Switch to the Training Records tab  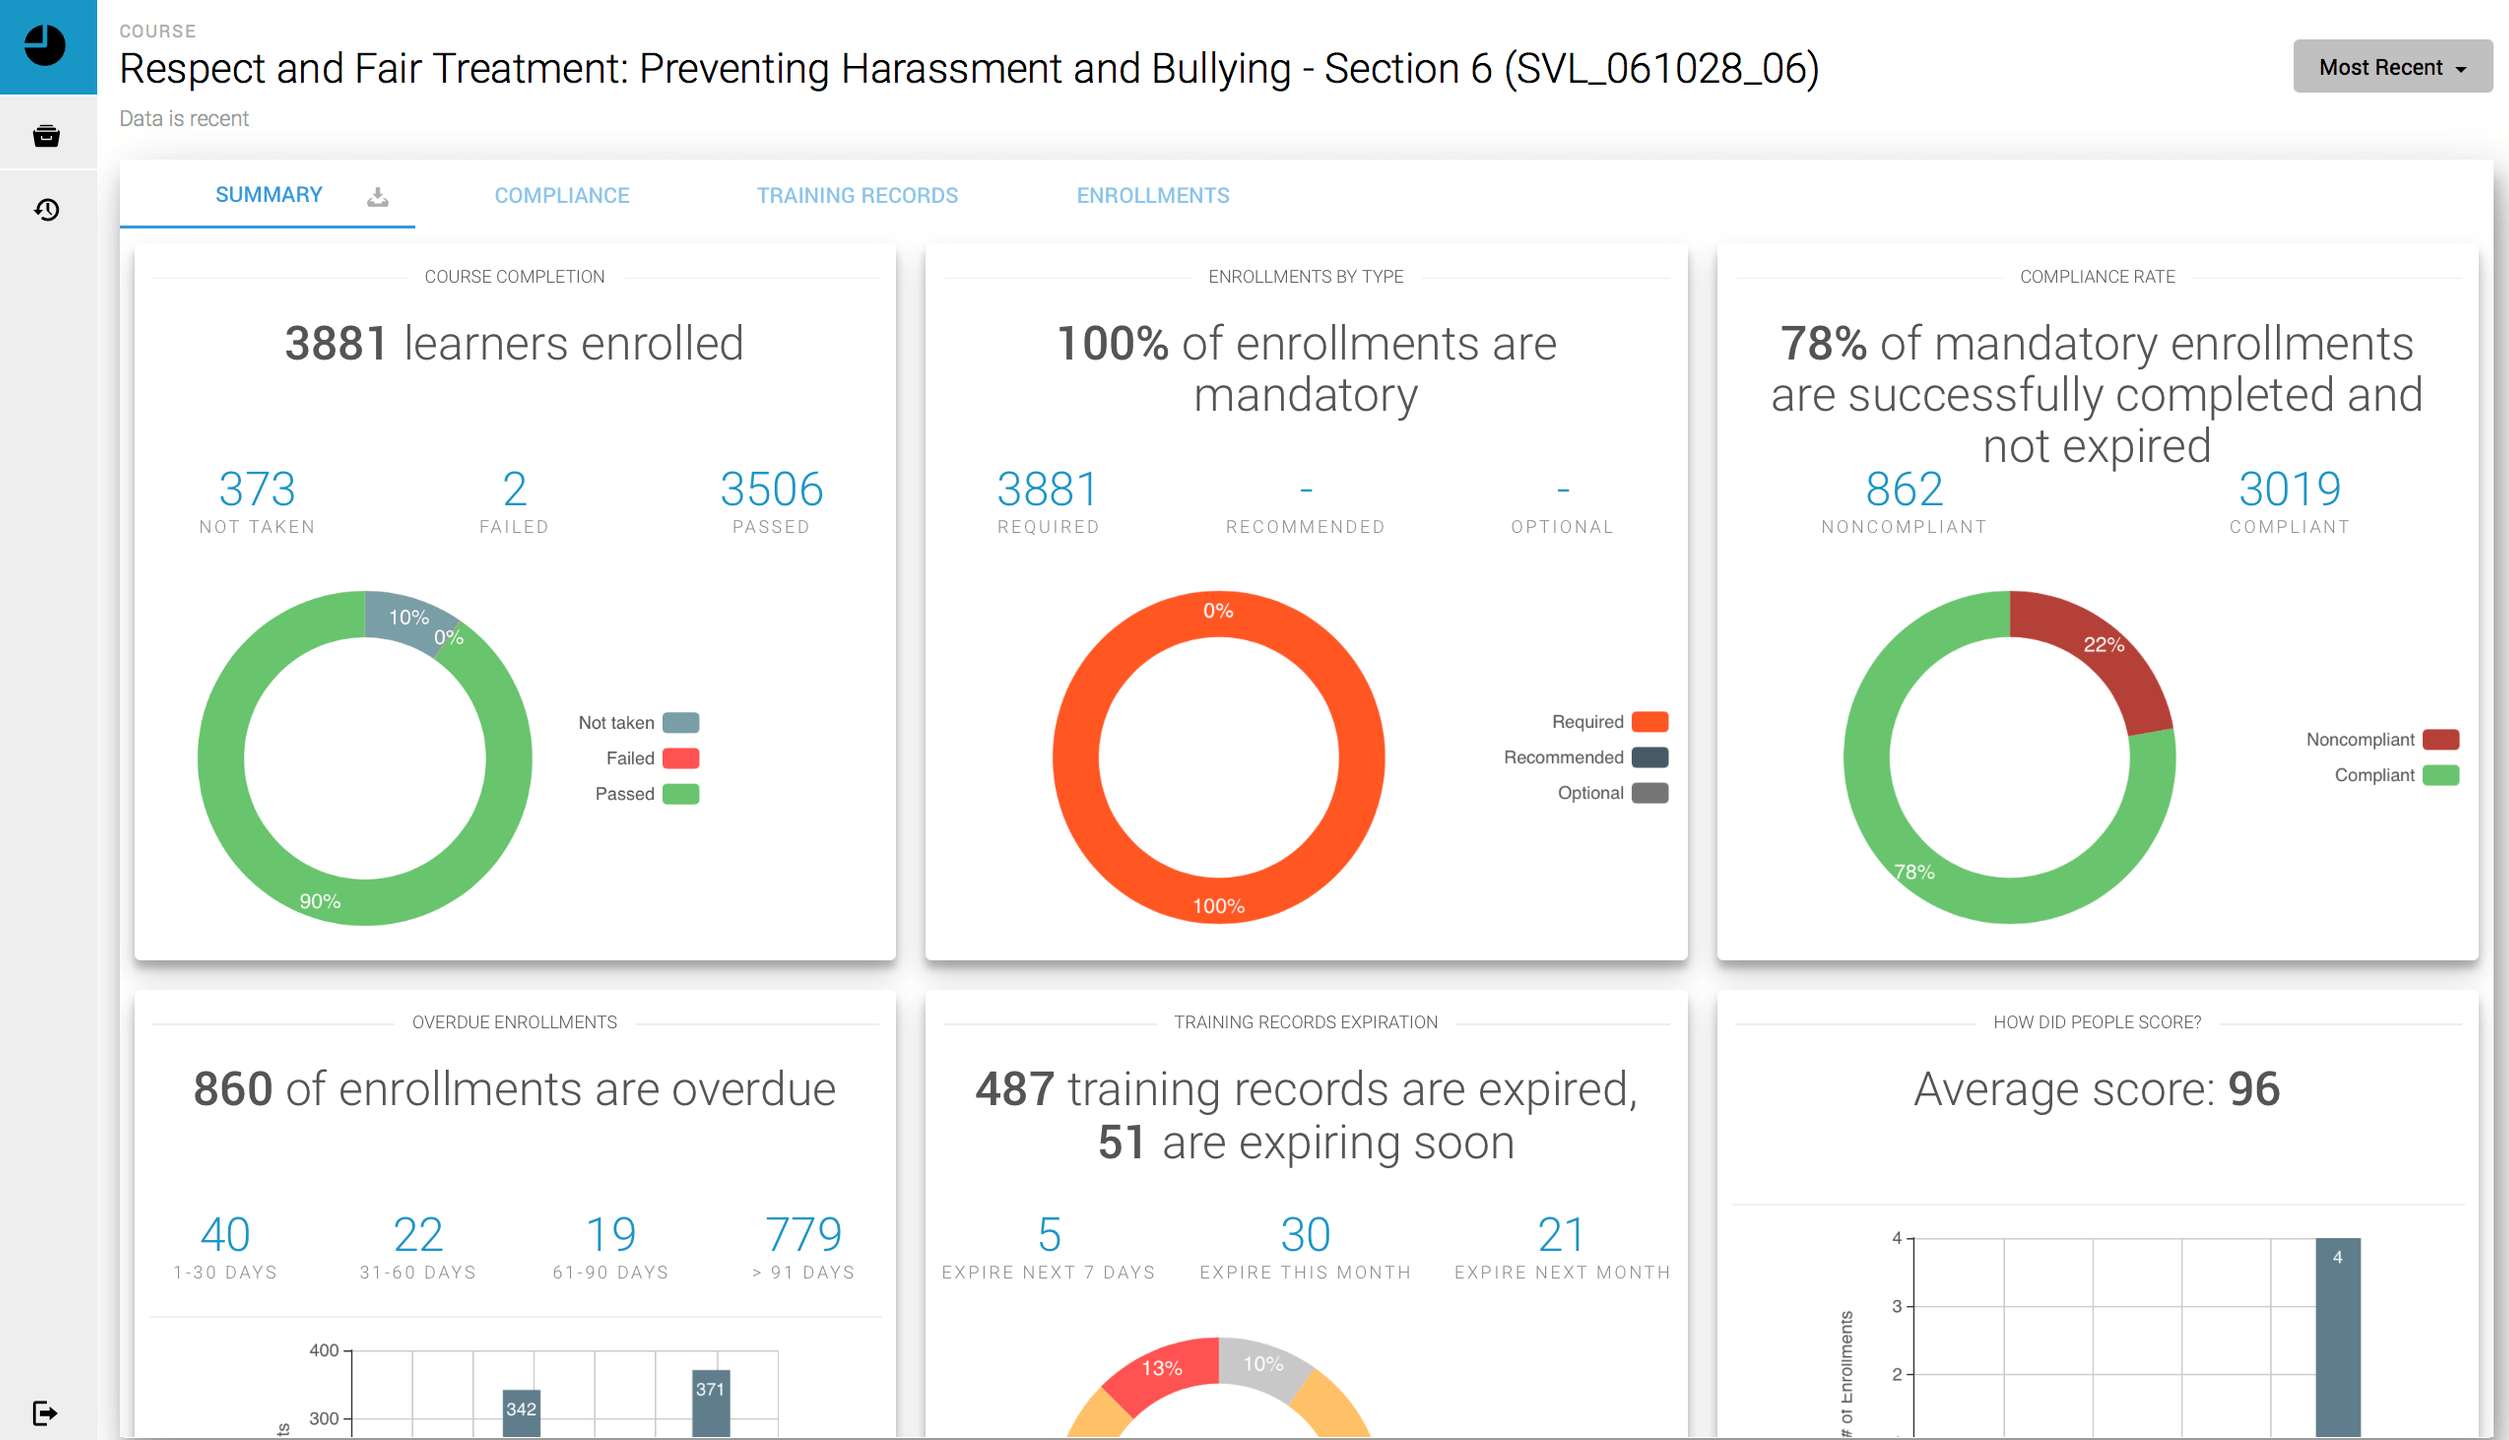click(x=857, y=196)
